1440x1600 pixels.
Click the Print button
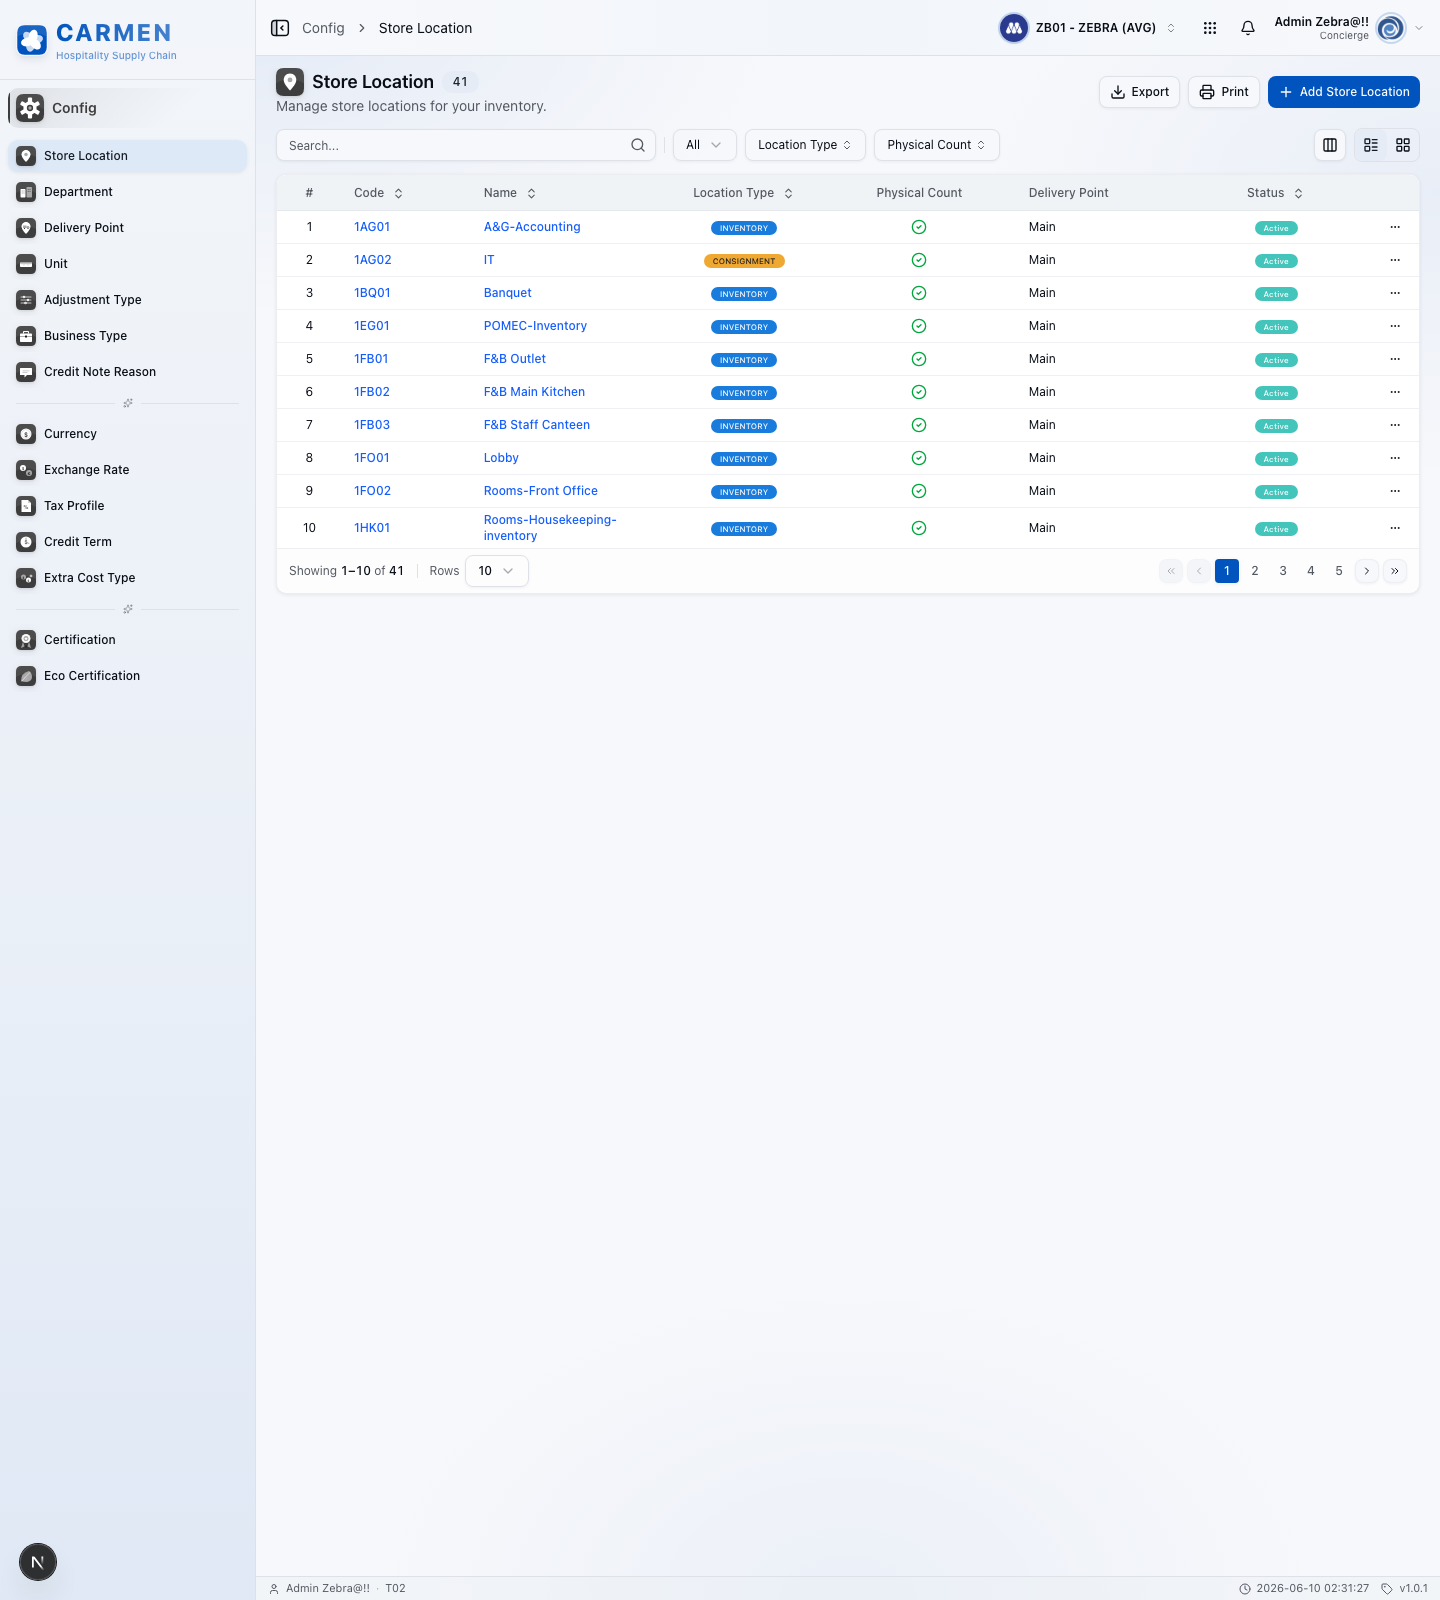pos(1224,92)
